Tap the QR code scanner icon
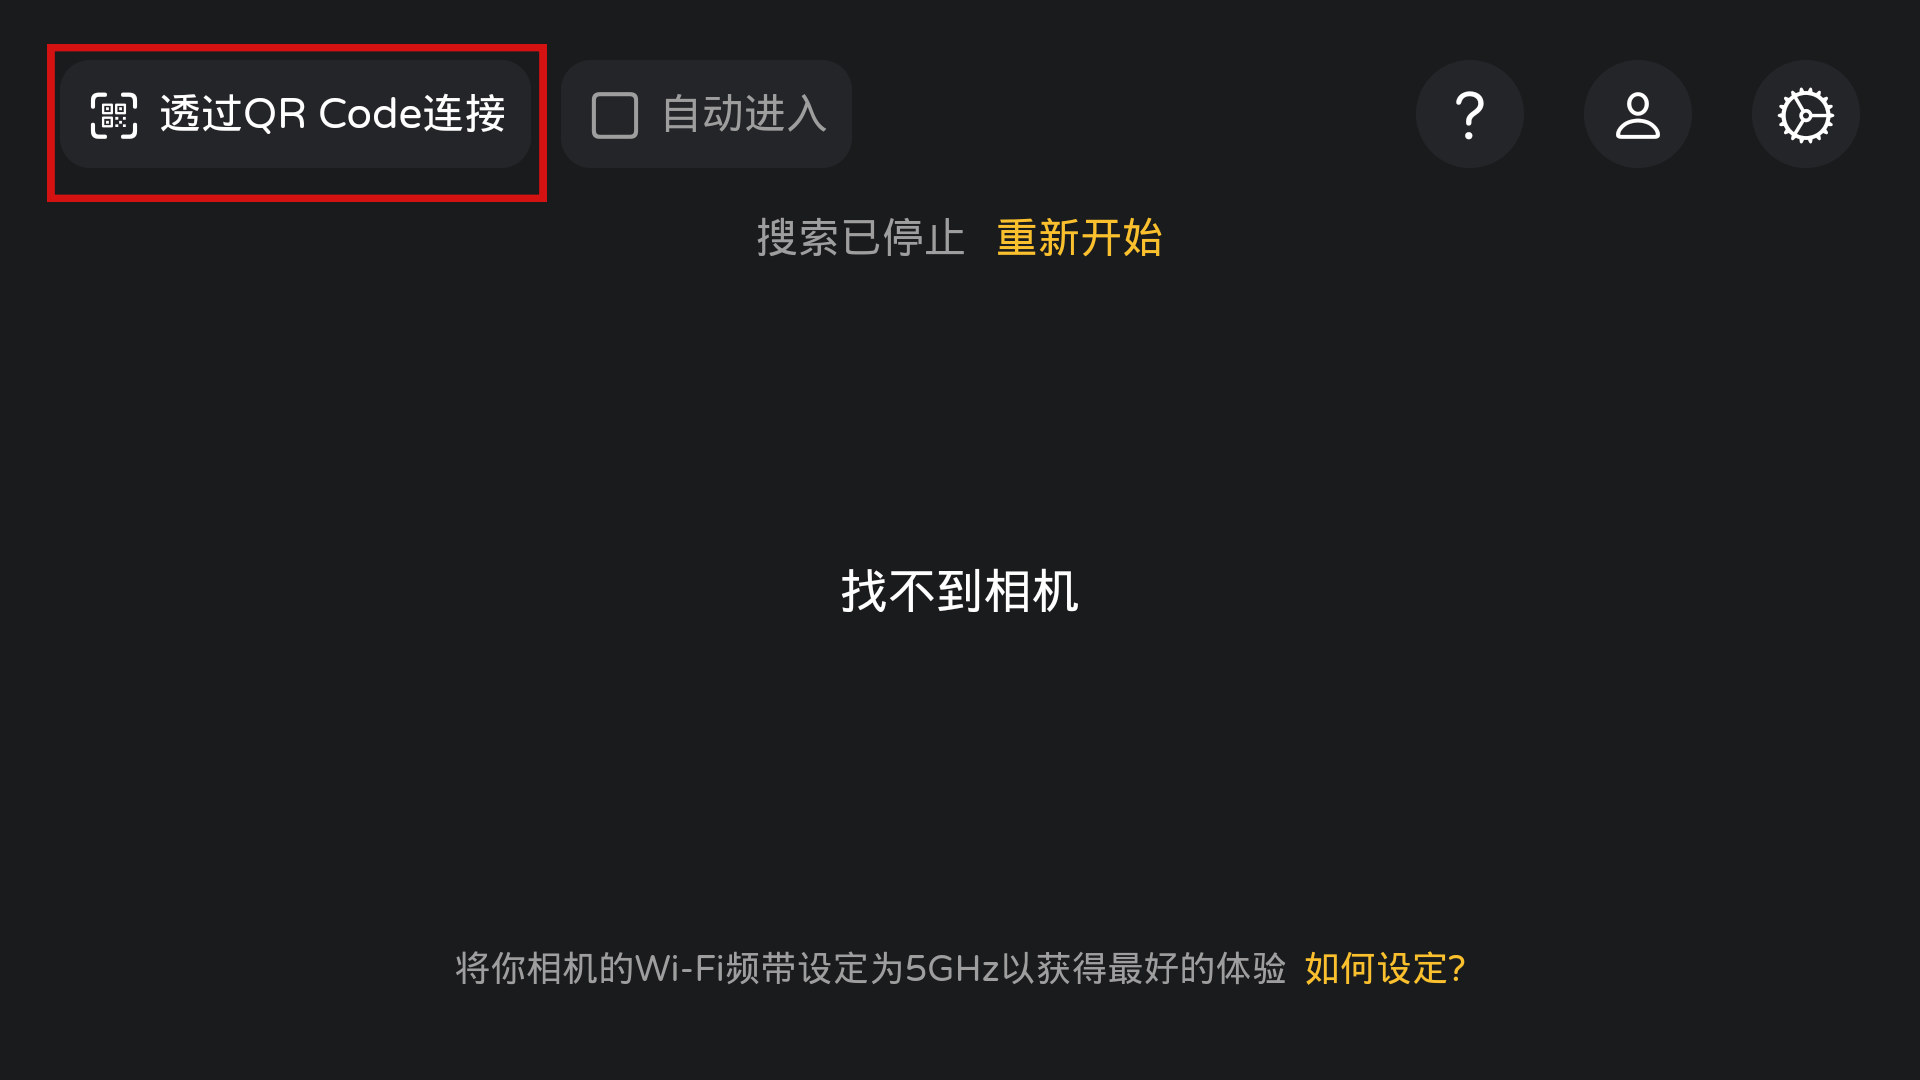This screenshot has height=1080, width=1920. [114, 115]
